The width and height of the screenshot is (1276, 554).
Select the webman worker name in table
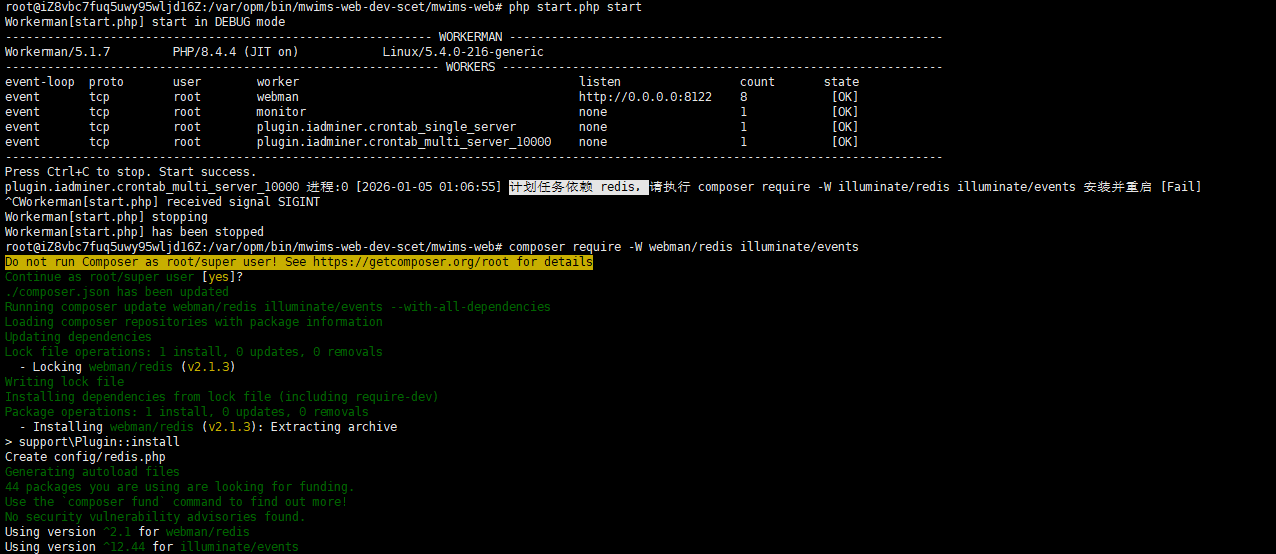(278, 97)
